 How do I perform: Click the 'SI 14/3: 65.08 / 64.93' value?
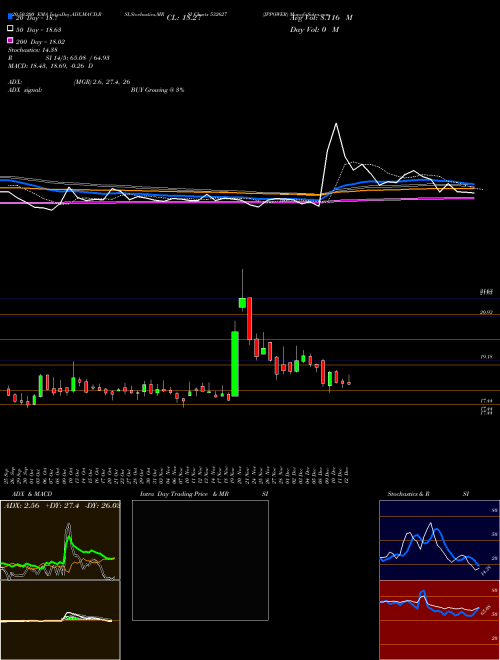click(x=78, y=58)
